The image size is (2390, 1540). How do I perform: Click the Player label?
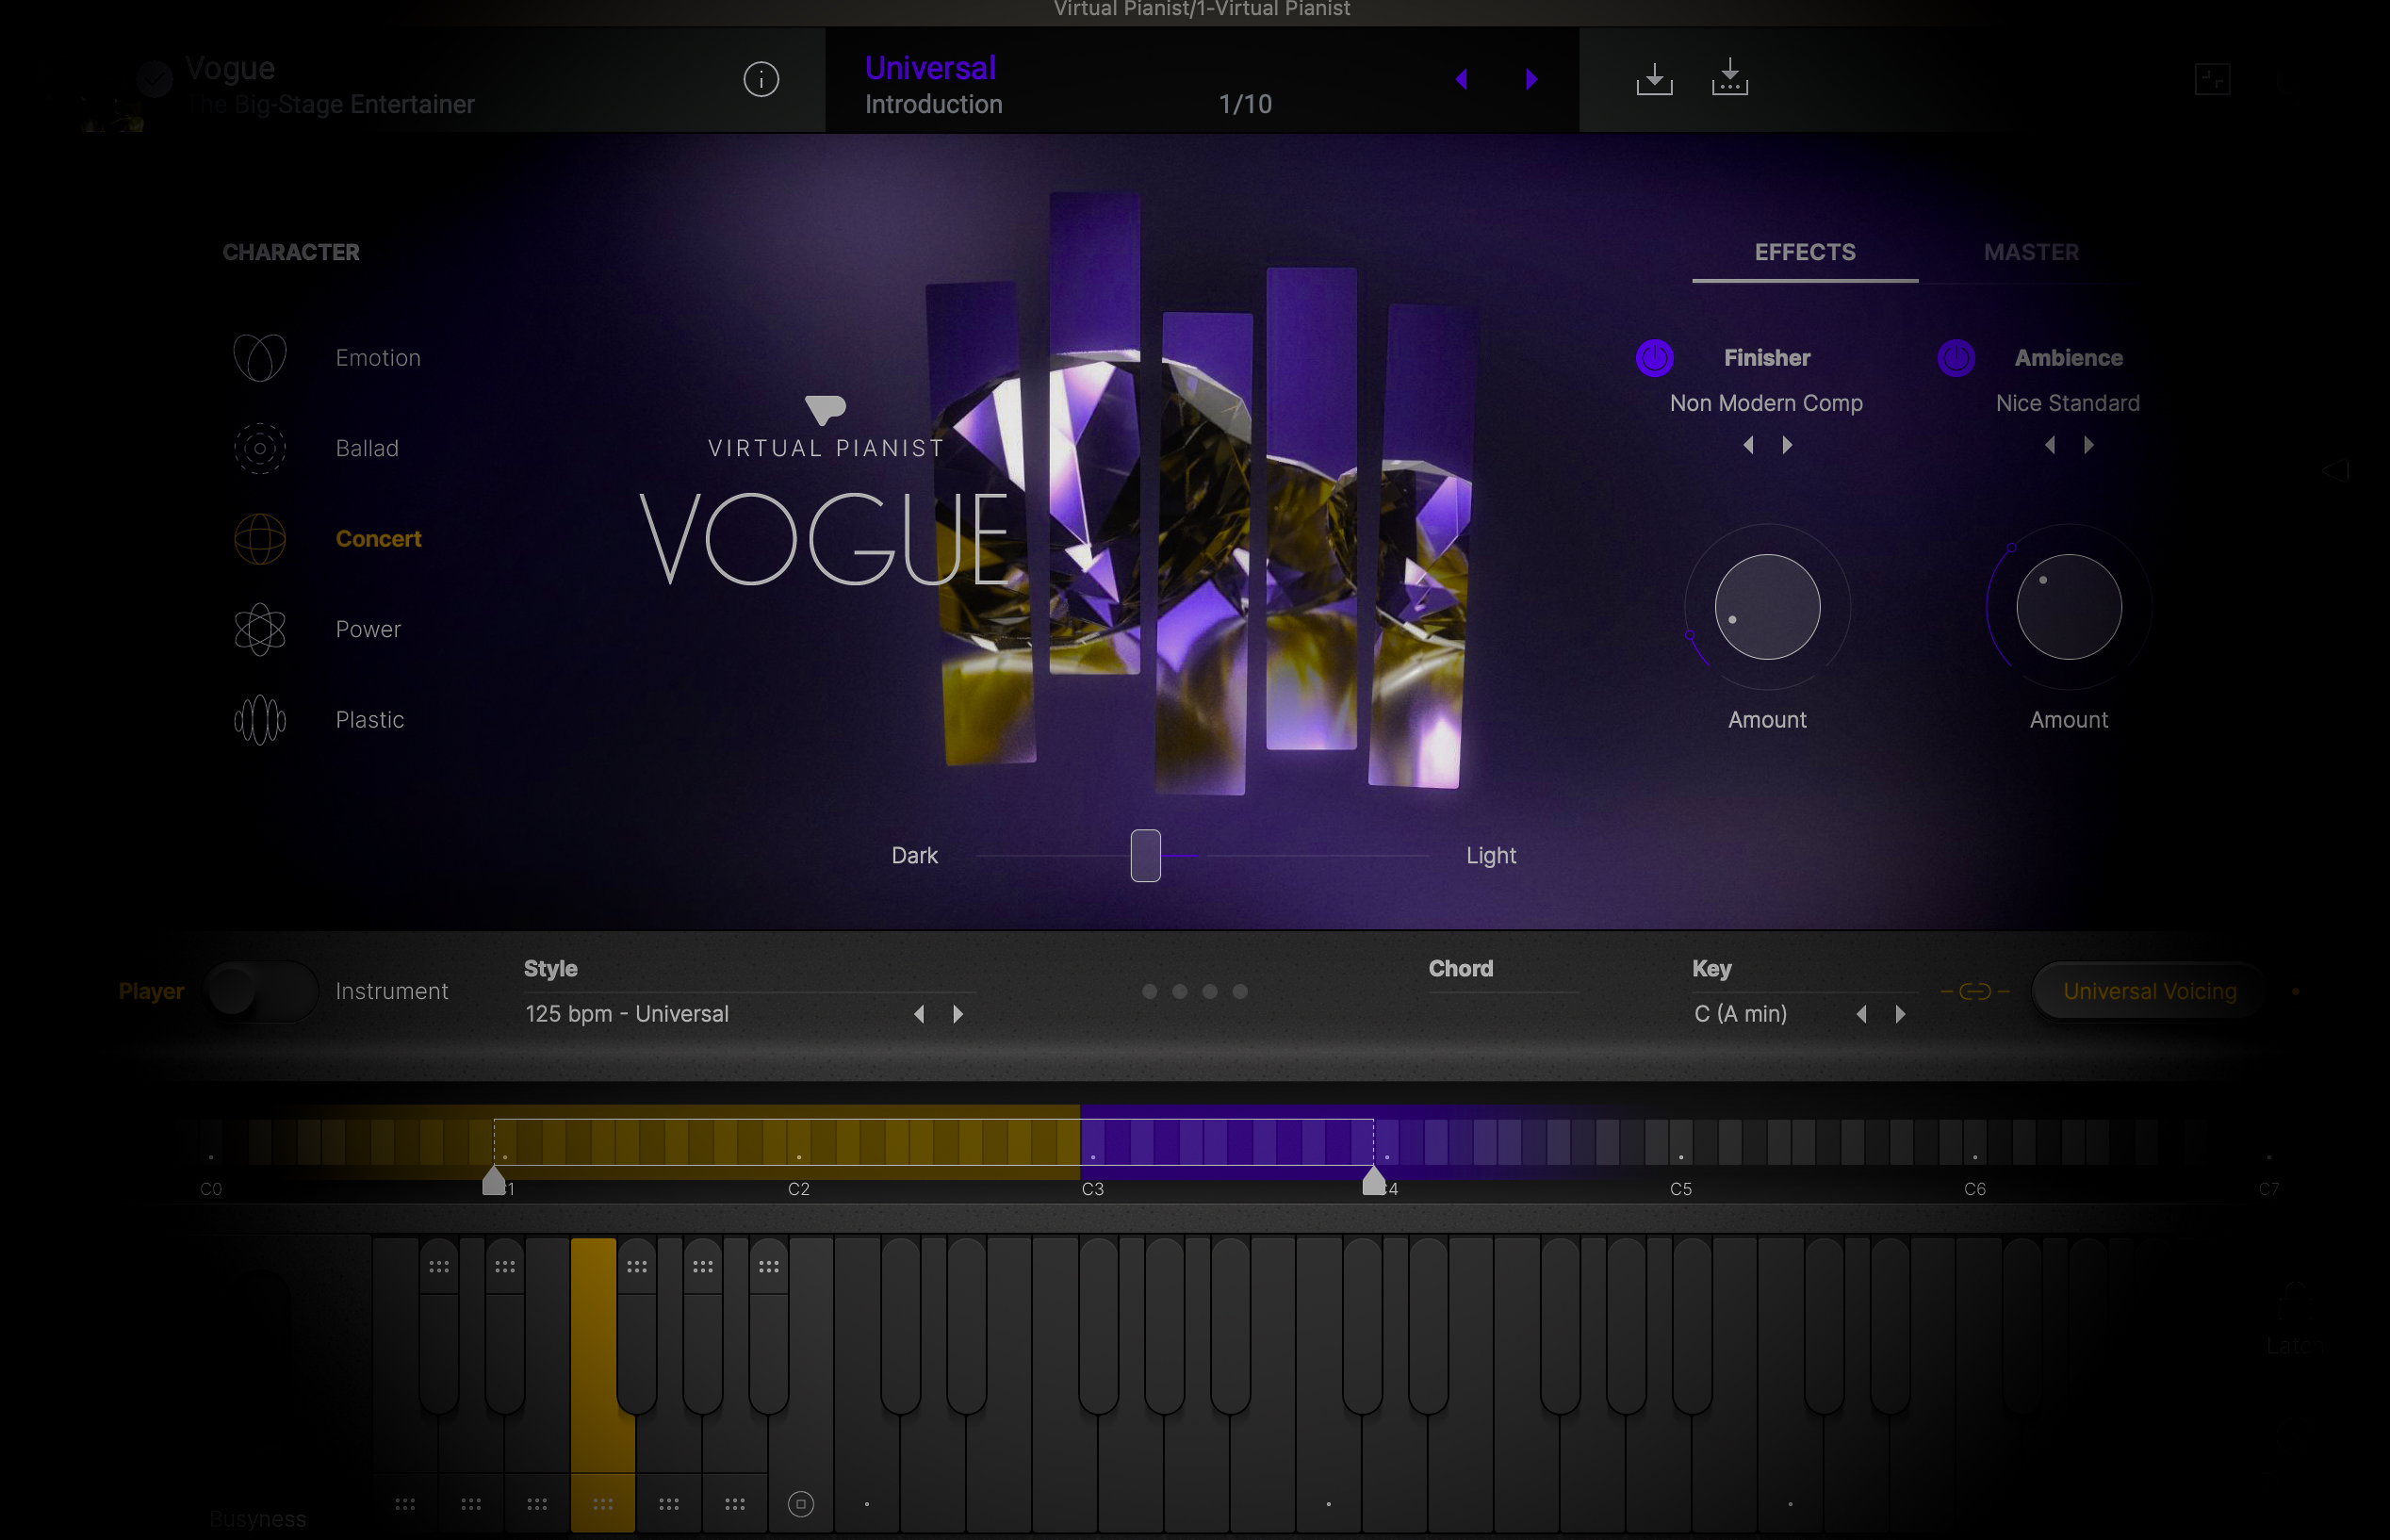tap(151, 991)
